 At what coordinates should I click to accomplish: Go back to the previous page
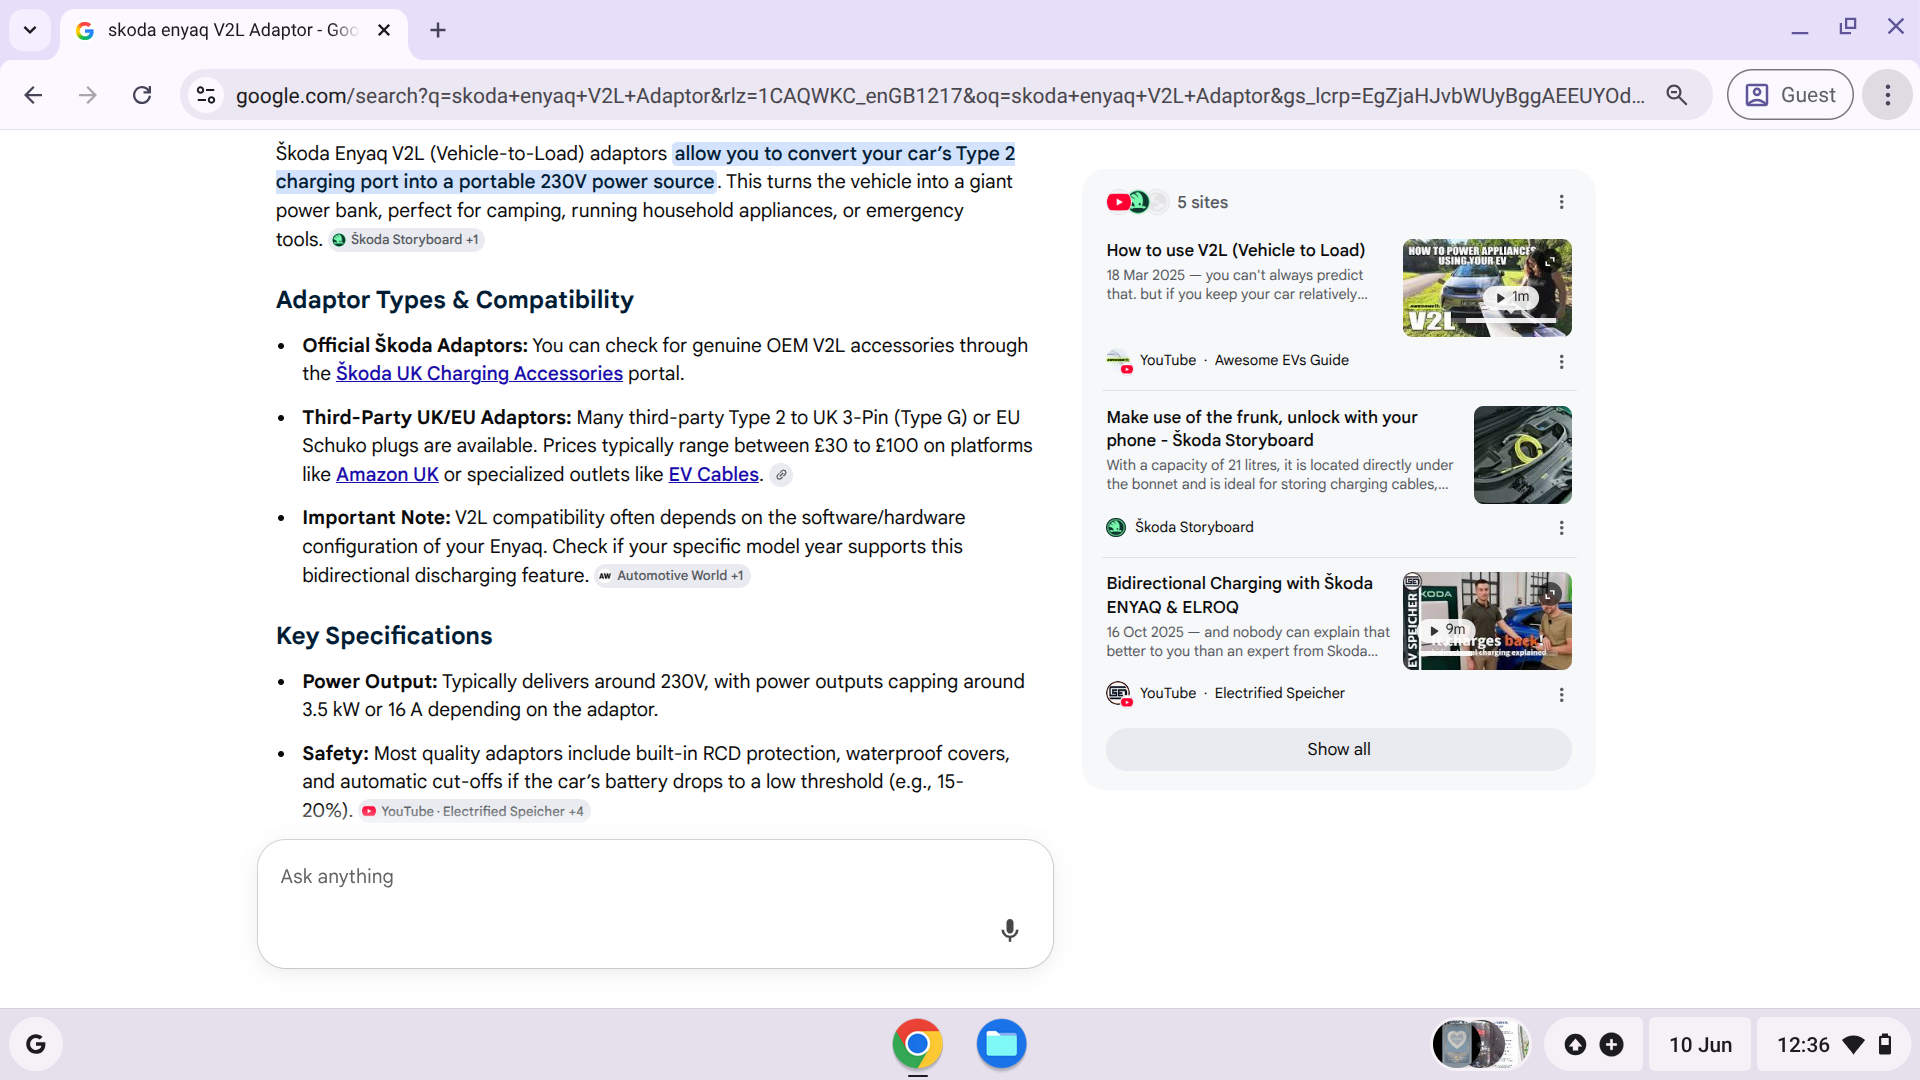click(x=33, y=95)
